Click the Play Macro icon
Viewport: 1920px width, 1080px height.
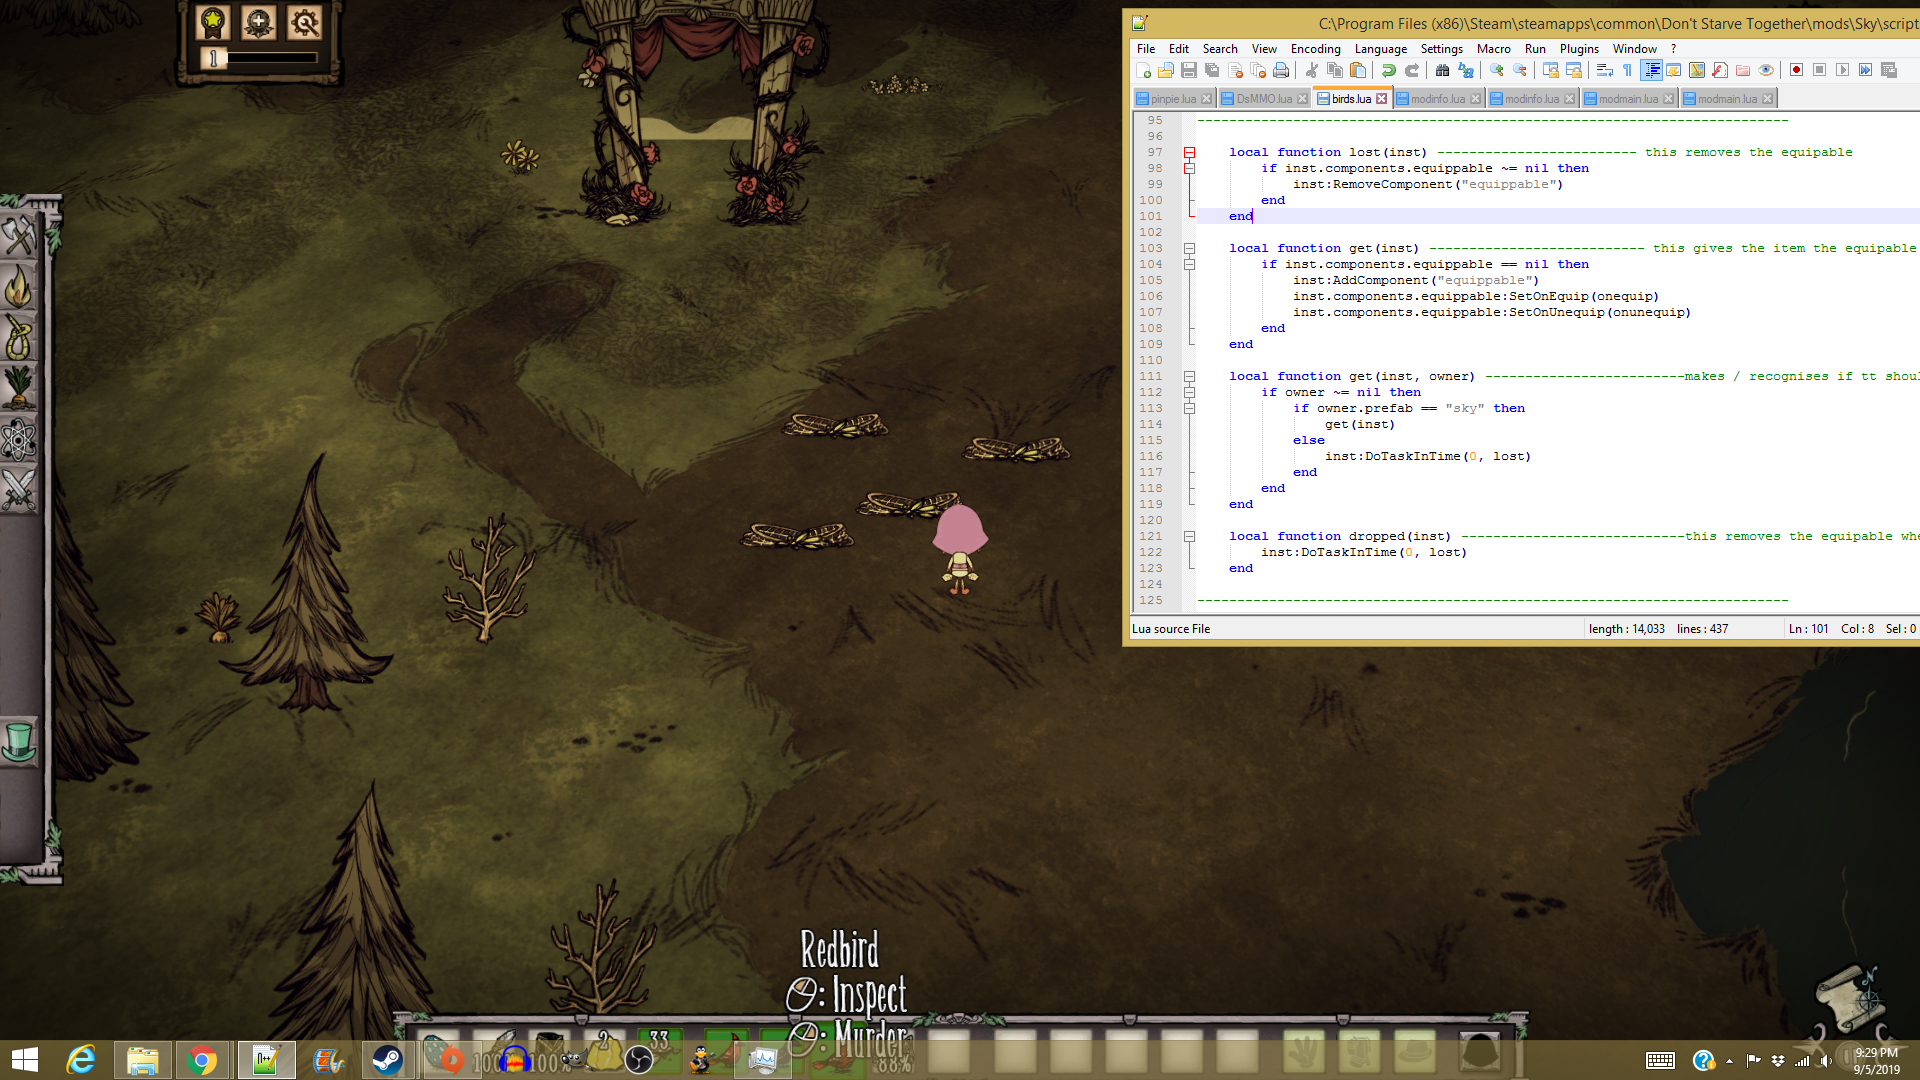1842,70
